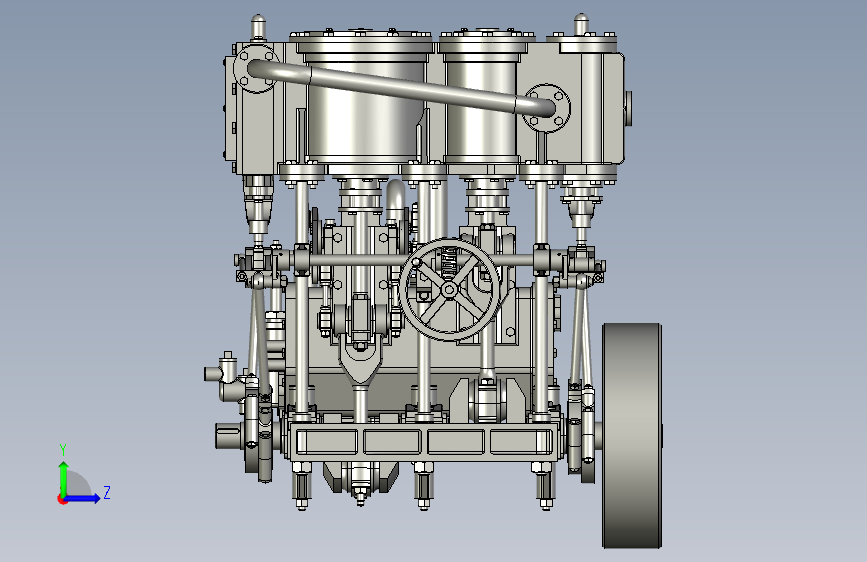Select the spoked handwheel at engine center

click(x=449, y=289)
